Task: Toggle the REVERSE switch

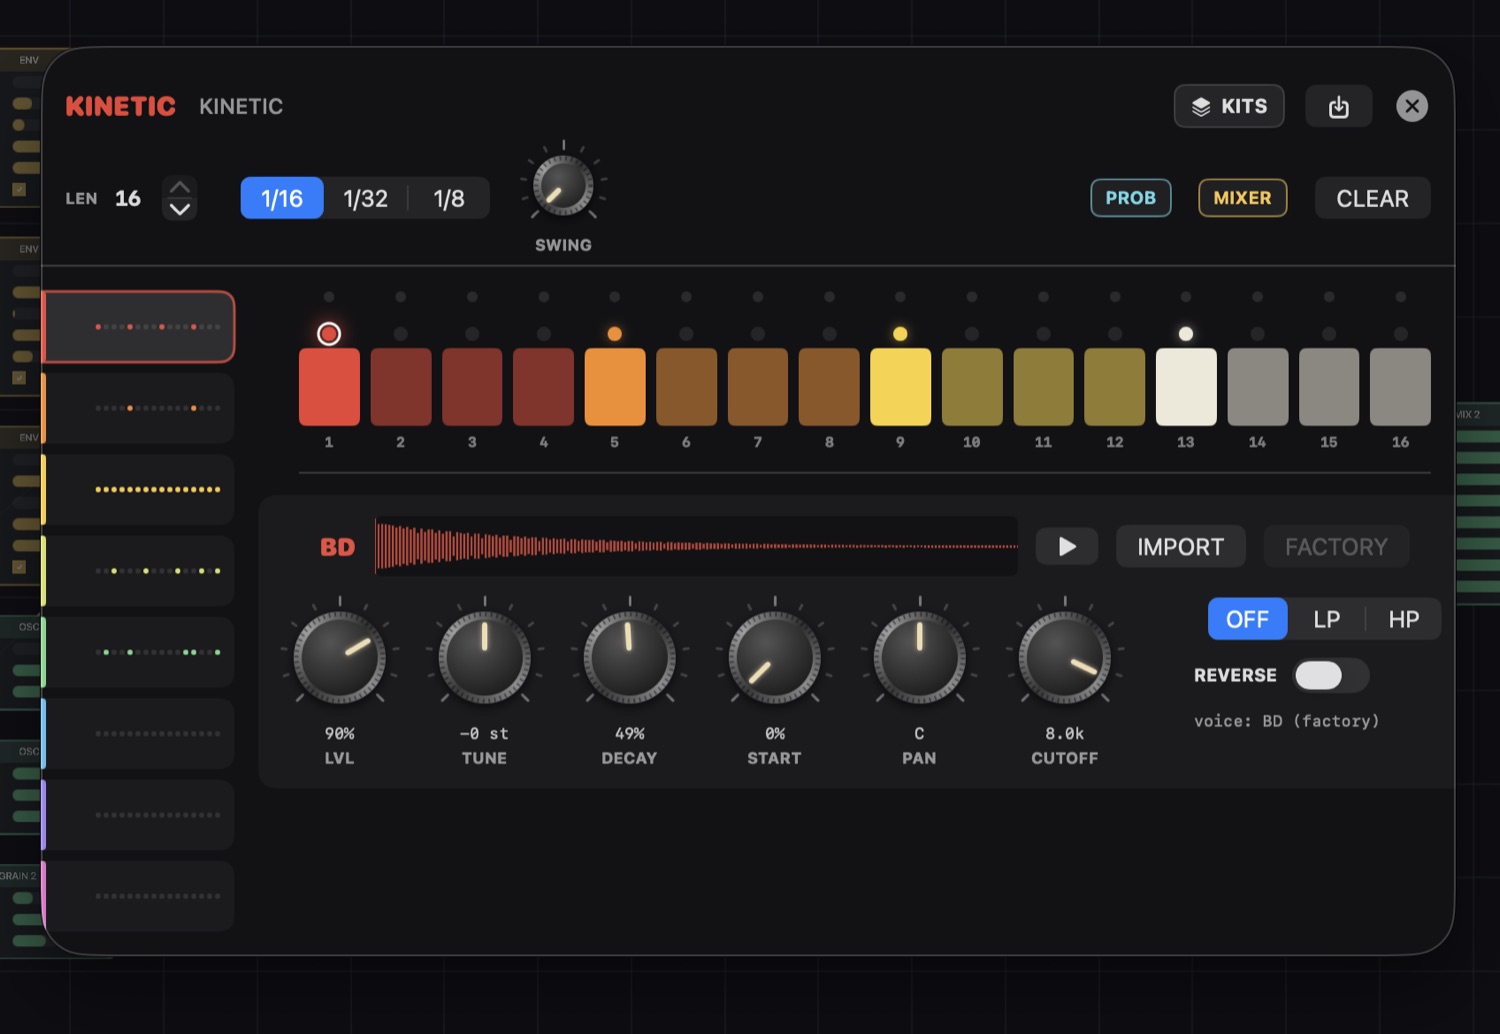Action: coord(1331,676)
